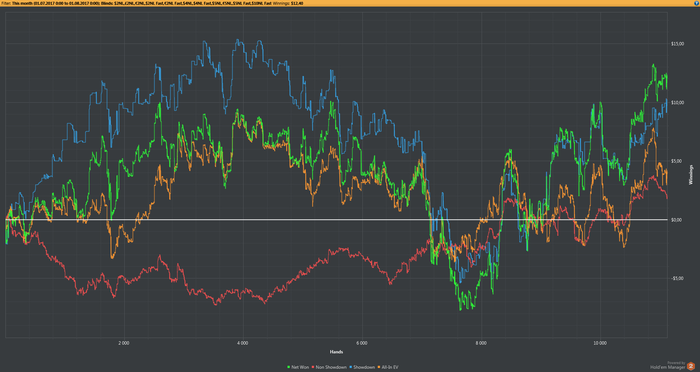The image size is (700, 372).
Task: Click the $10,00 axis label
Action: [677, 103]
